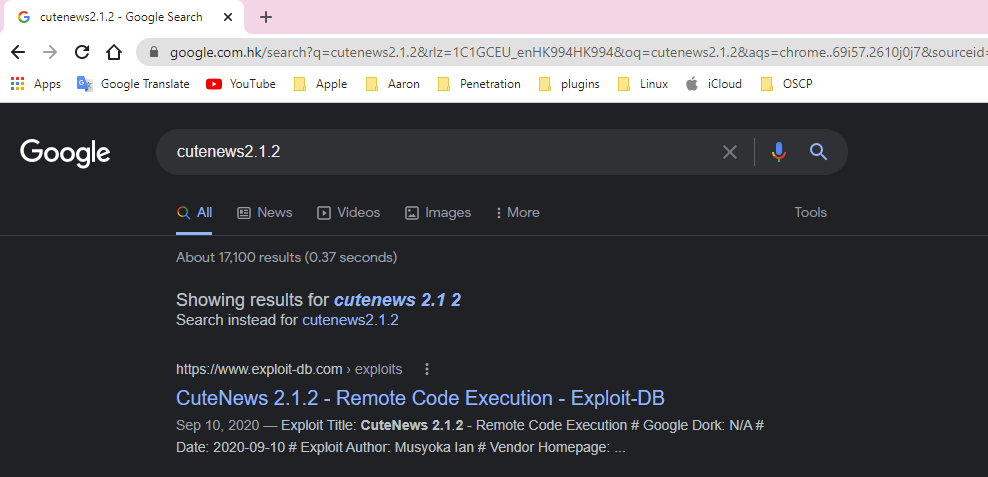
Task: Open a new browser tab
Action: (265, 17)
